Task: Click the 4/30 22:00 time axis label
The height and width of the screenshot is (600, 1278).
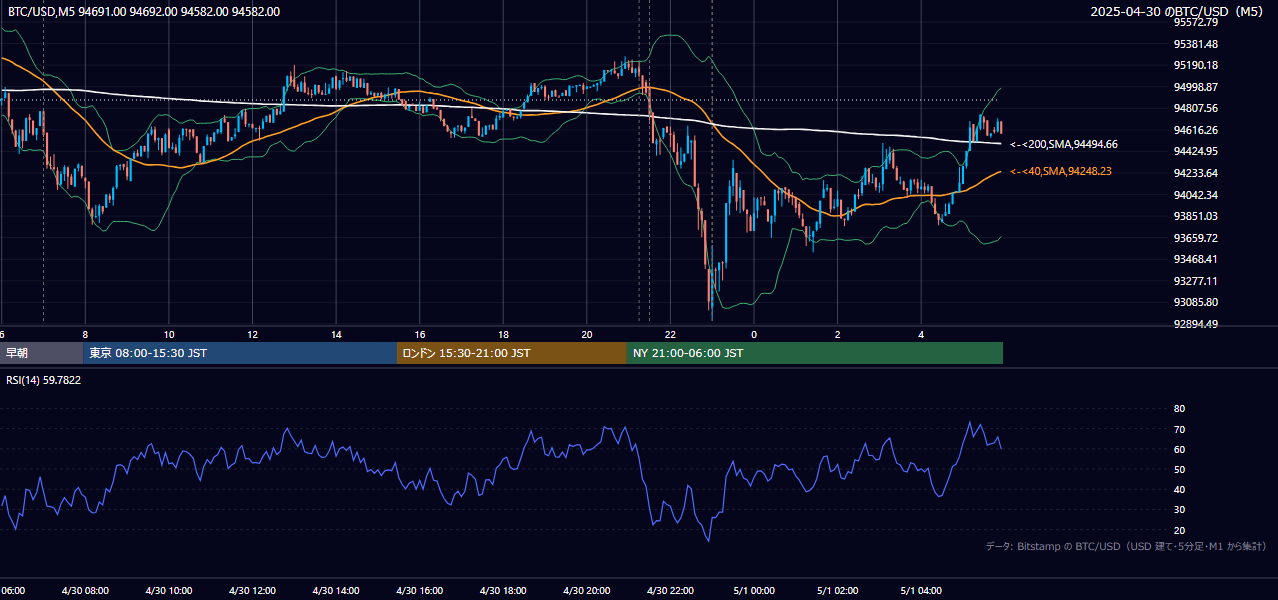Action: click(x=670, y=591)
